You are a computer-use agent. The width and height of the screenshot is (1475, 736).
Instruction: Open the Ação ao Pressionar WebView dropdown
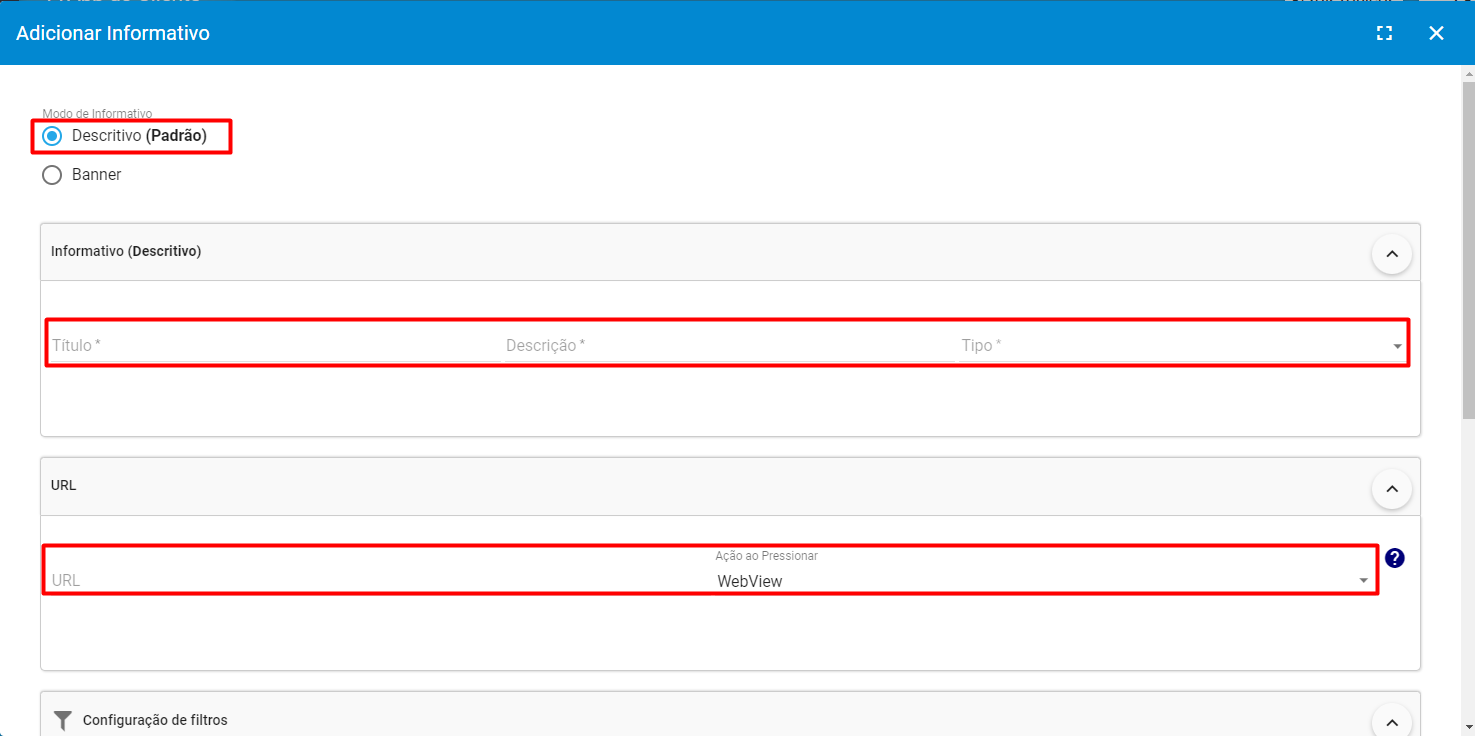click(x=1044, y=580)
